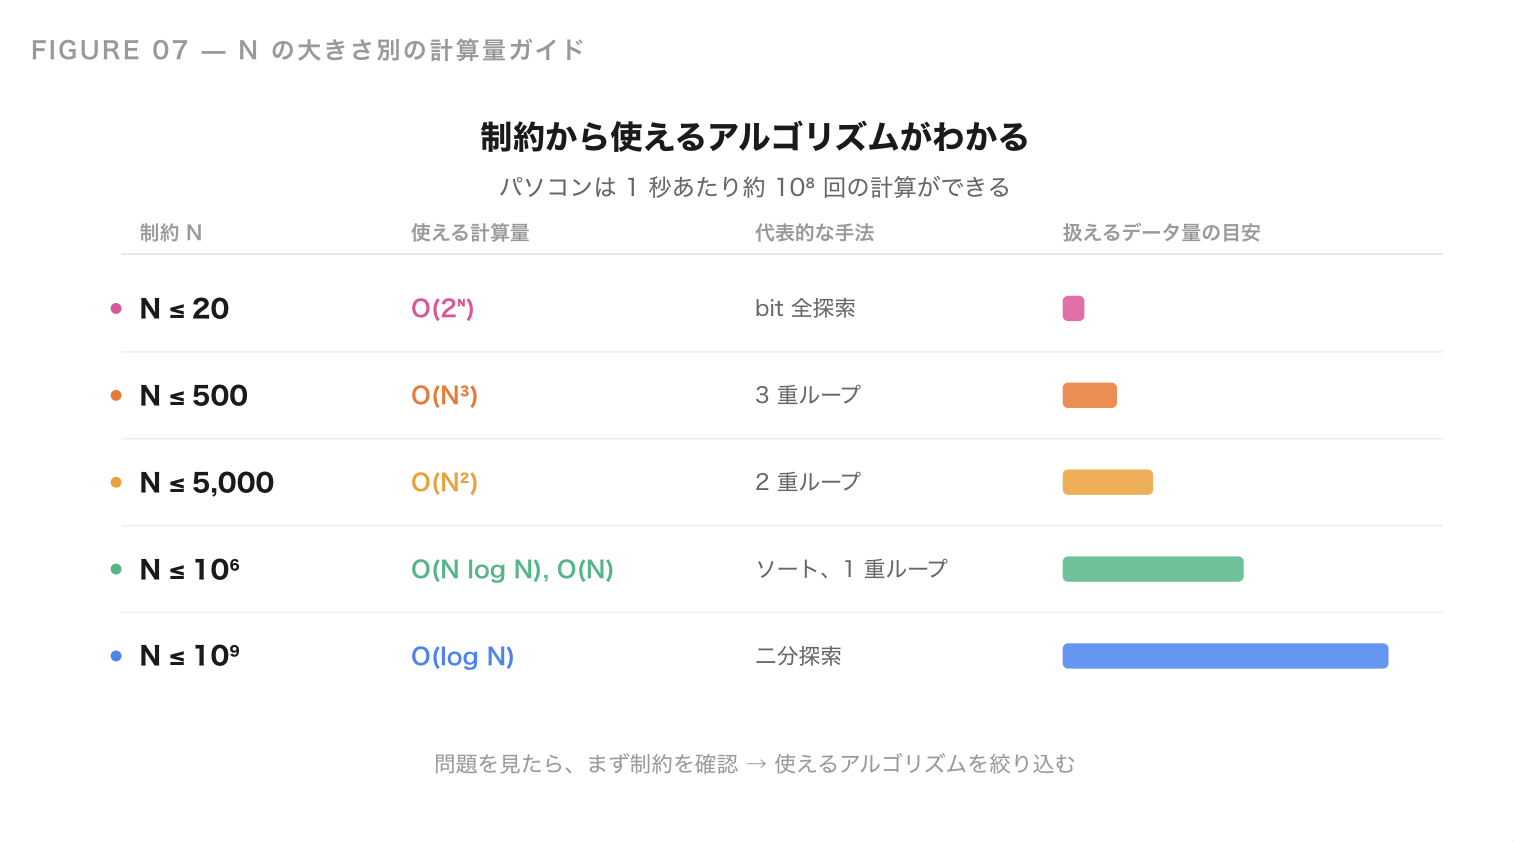The width and height of the screenshot is (1514, 842).
Task: Click the 扱えるデータ量の目安 column header
Action: tap(1161, 233)
